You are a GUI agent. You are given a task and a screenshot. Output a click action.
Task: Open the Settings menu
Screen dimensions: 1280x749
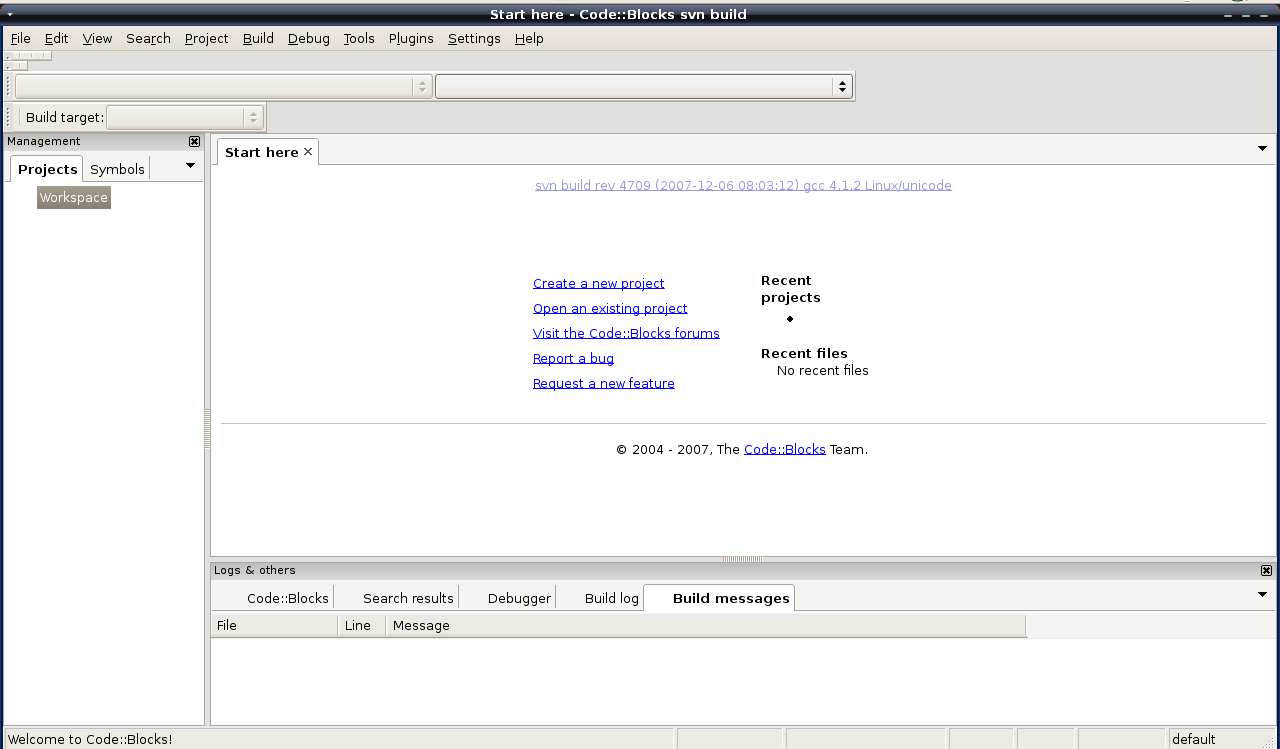pyautogui.click(x=474, y=38)
